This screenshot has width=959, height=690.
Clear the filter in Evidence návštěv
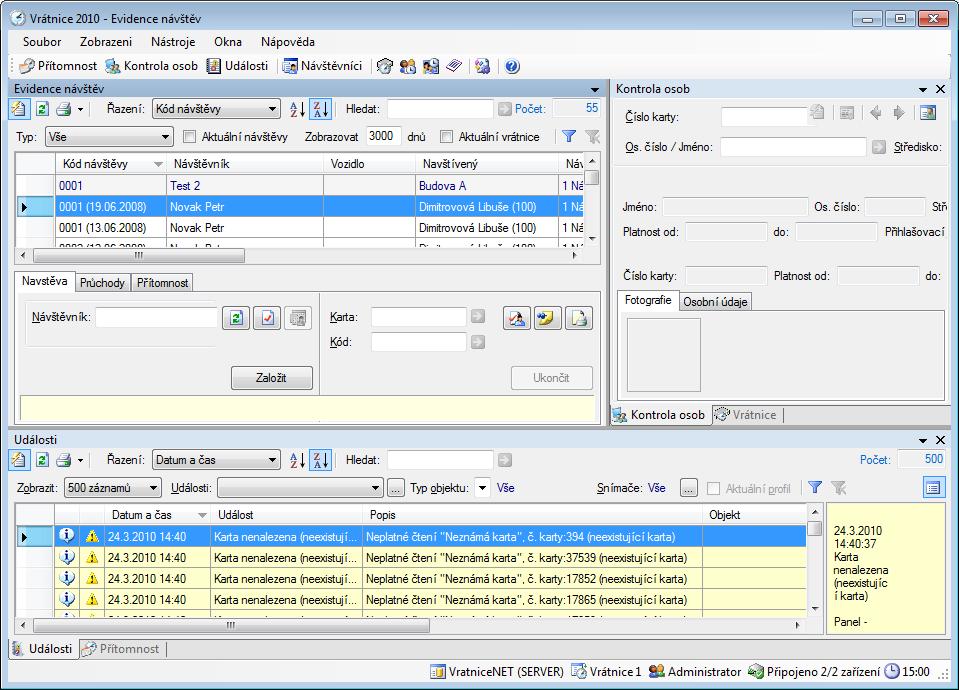(592, 136)
